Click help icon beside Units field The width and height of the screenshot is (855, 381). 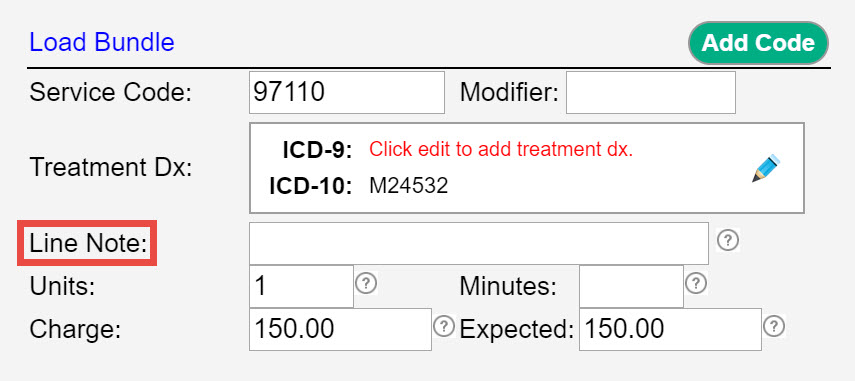(366, 283)
